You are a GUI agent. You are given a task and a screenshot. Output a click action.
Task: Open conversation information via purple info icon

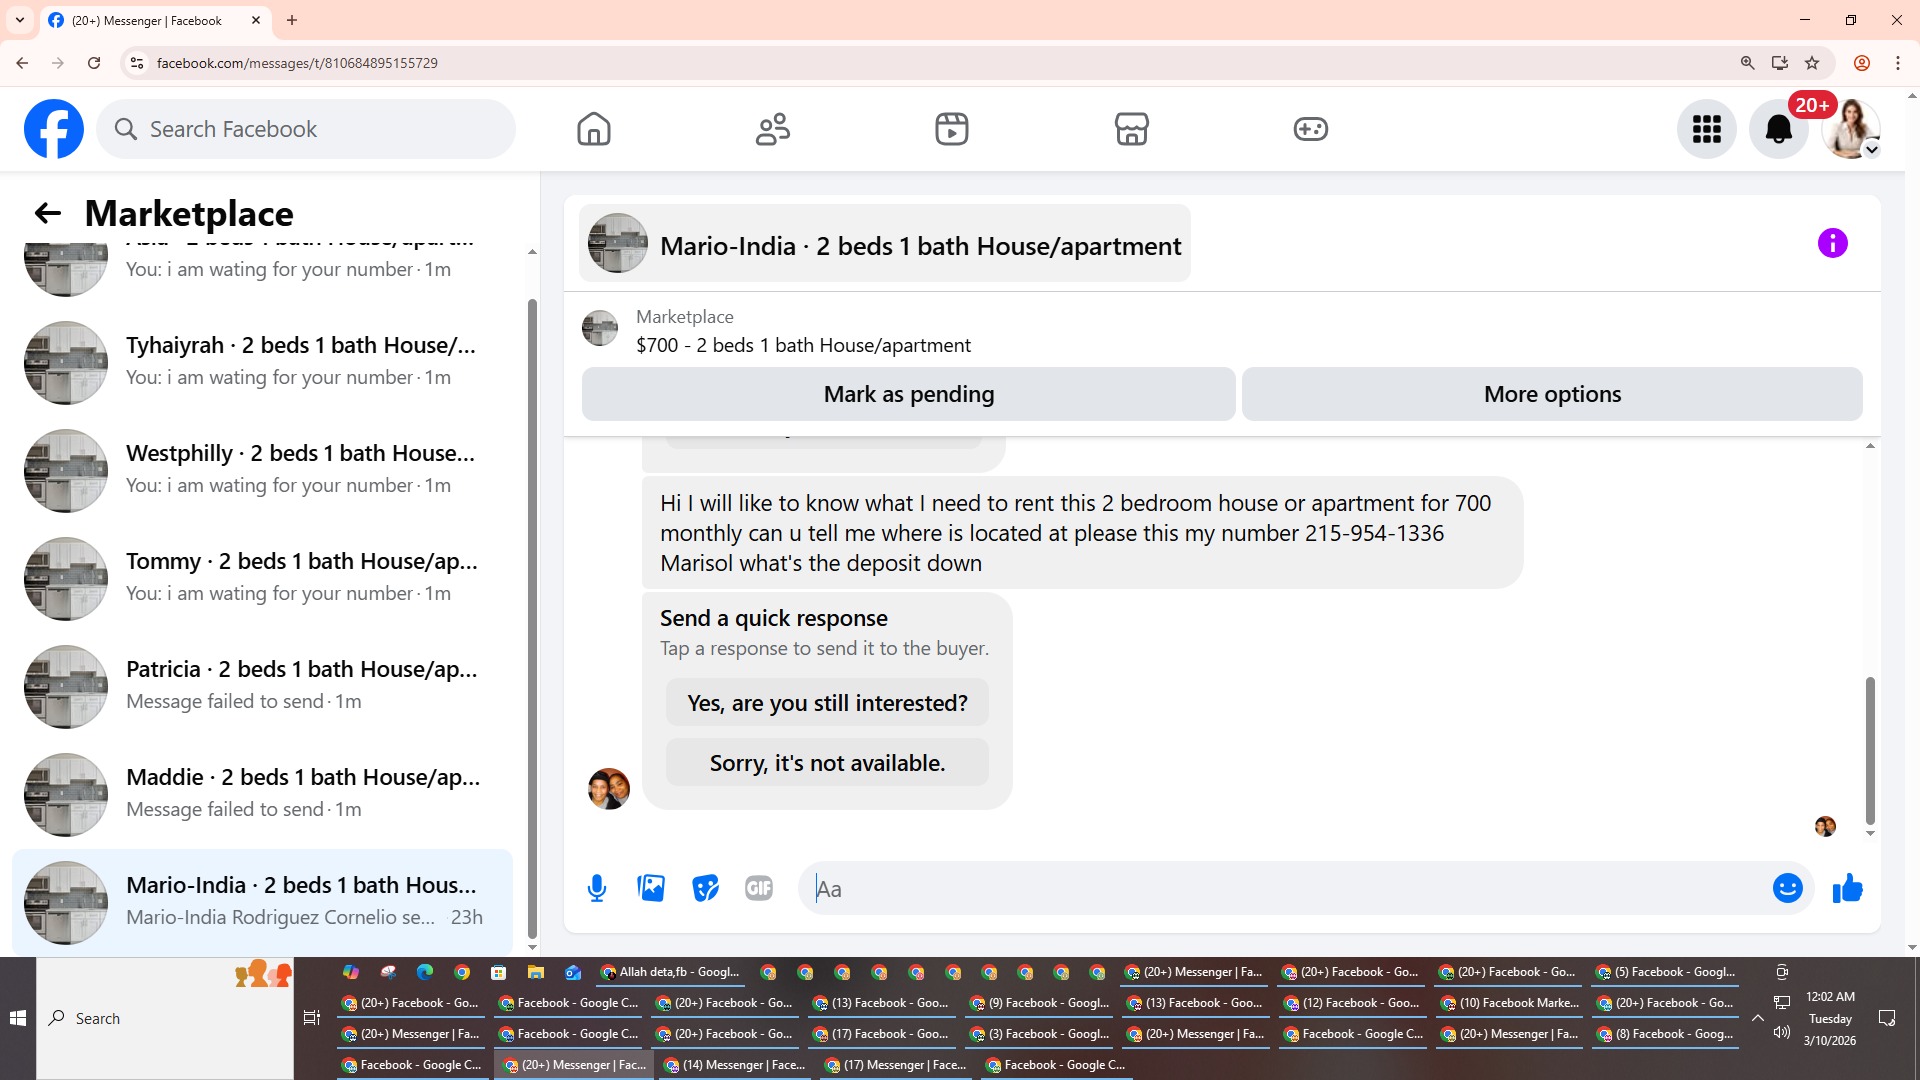(x=1832, y=243)
